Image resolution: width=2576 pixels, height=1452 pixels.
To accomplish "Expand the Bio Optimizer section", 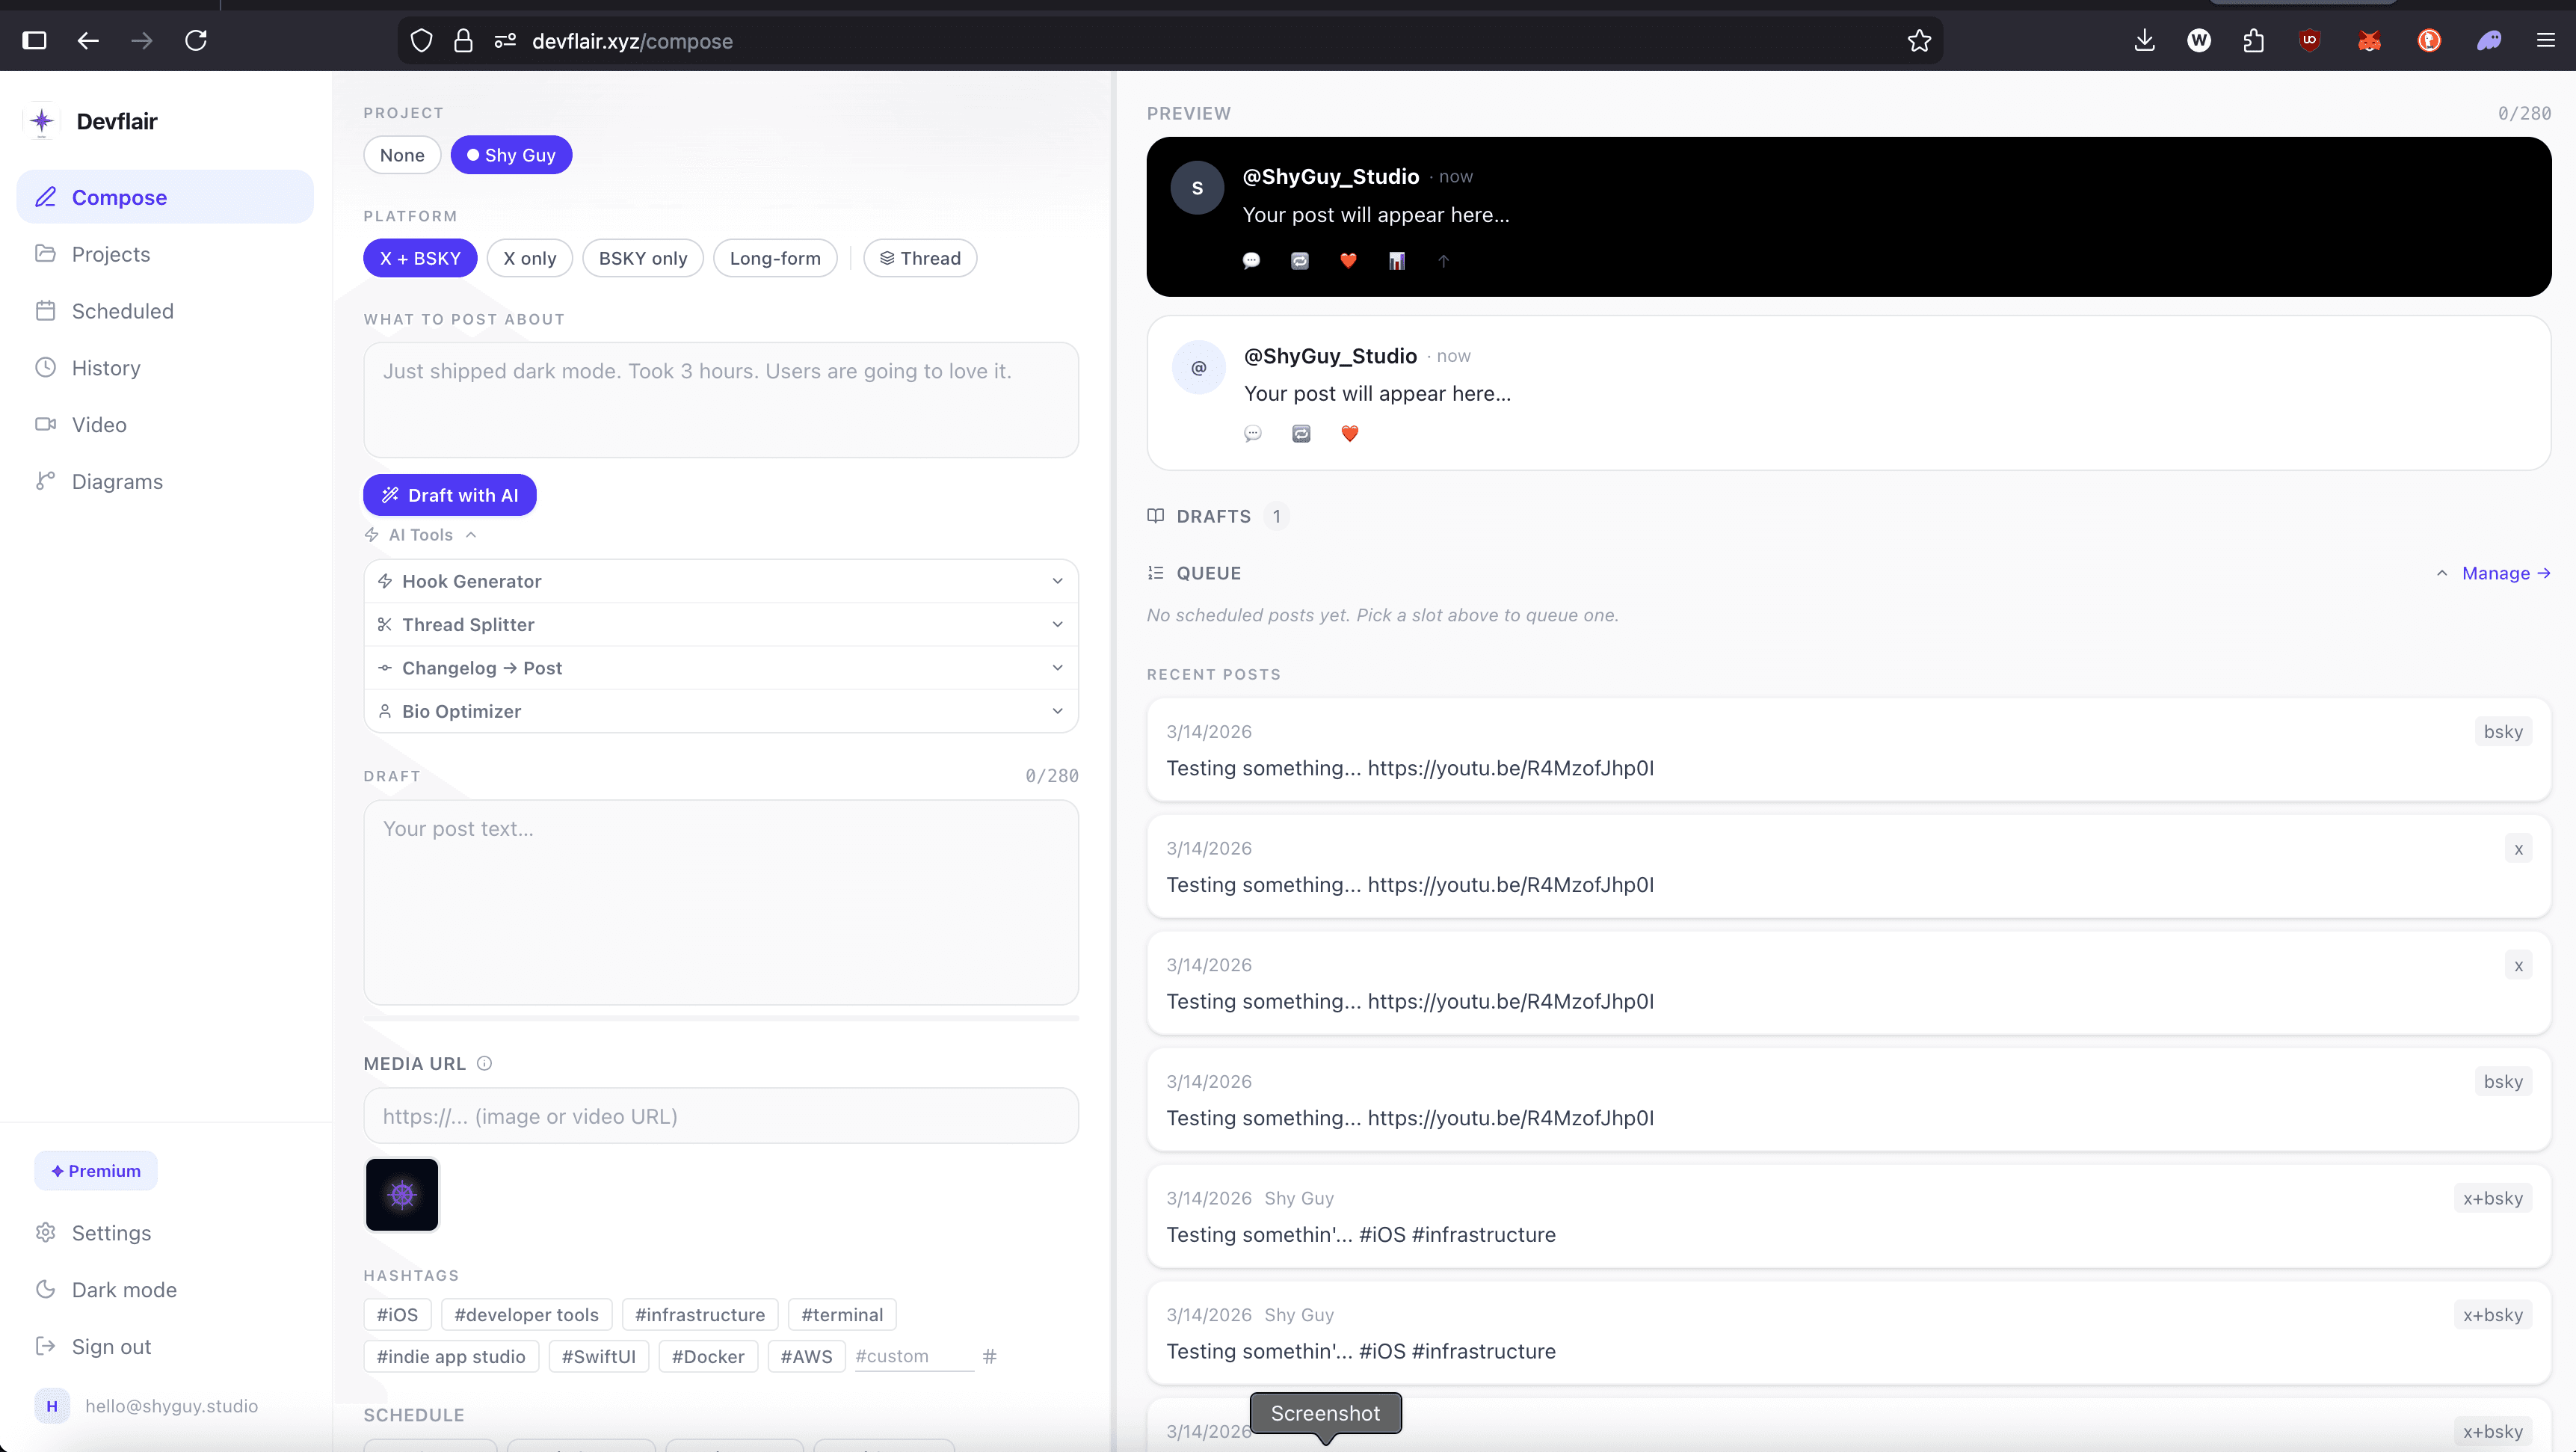I will [720, 711].
